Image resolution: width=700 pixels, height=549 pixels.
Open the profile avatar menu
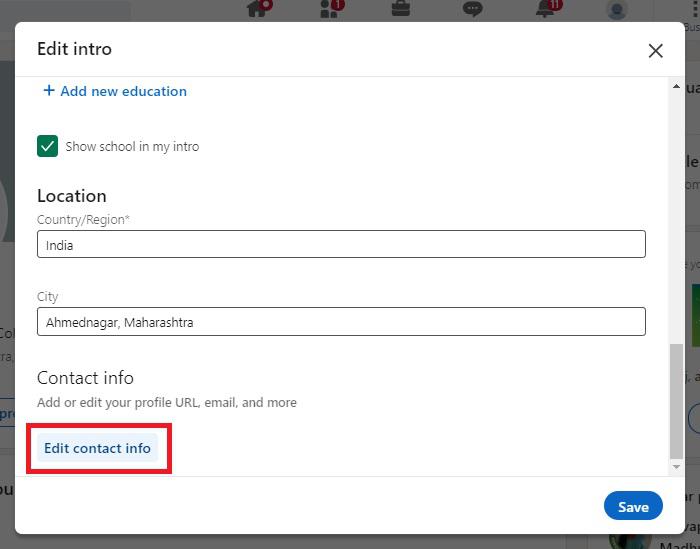[617, 10]
